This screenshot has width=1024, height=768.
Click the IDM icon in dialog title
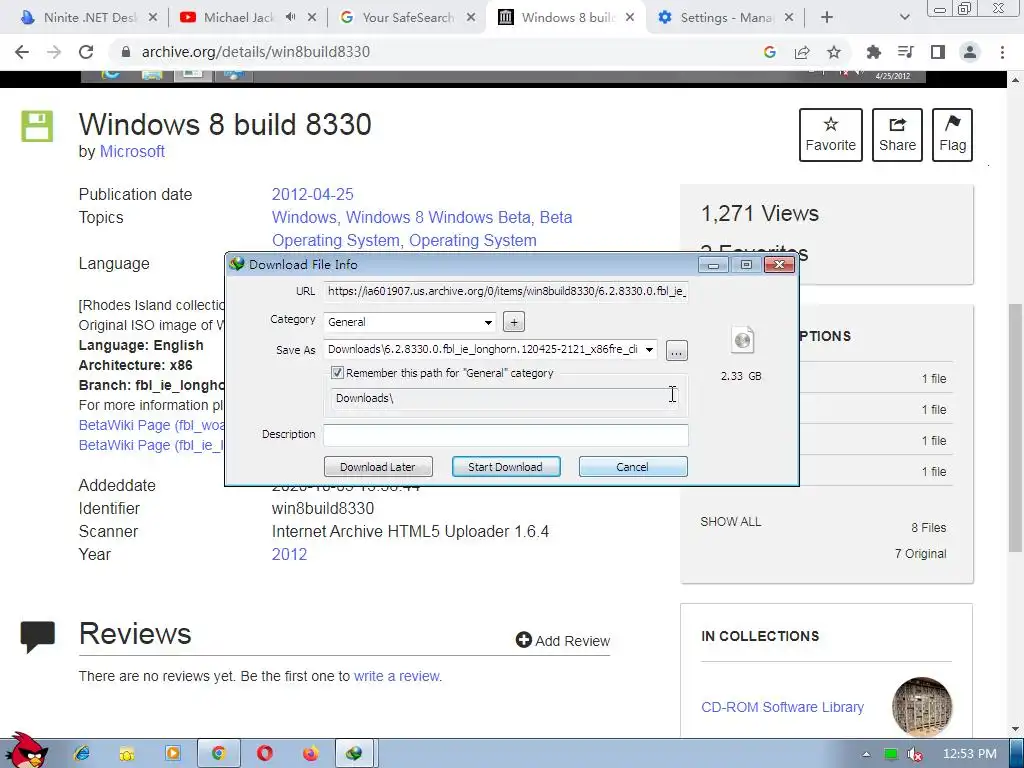tap(237, 264)
